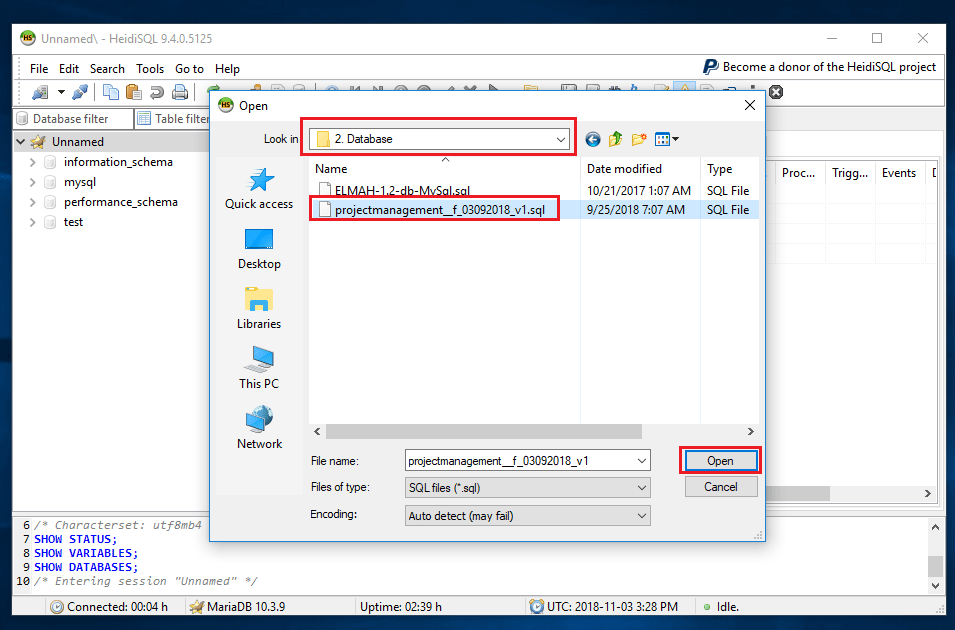
Task: Click the Paste toolbar icon in HeidiSQL
Action: click(133, 93)
